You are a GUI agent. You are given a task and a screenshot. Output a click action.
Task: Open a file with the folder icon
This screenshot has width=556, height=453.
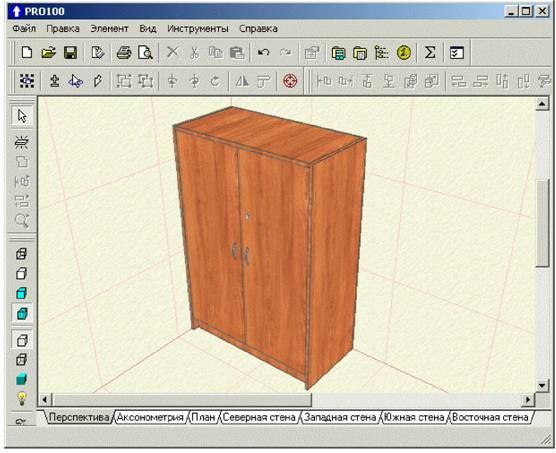pos(49,52)
